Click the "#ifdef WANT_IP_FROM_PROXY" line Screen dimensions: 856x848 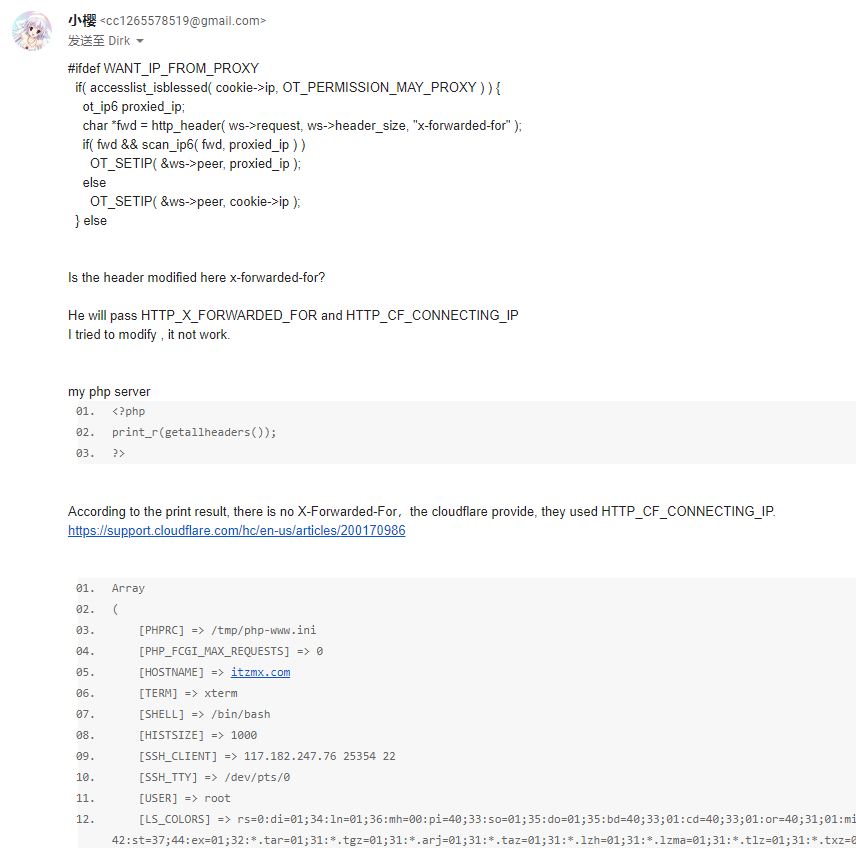pos(163,68)
